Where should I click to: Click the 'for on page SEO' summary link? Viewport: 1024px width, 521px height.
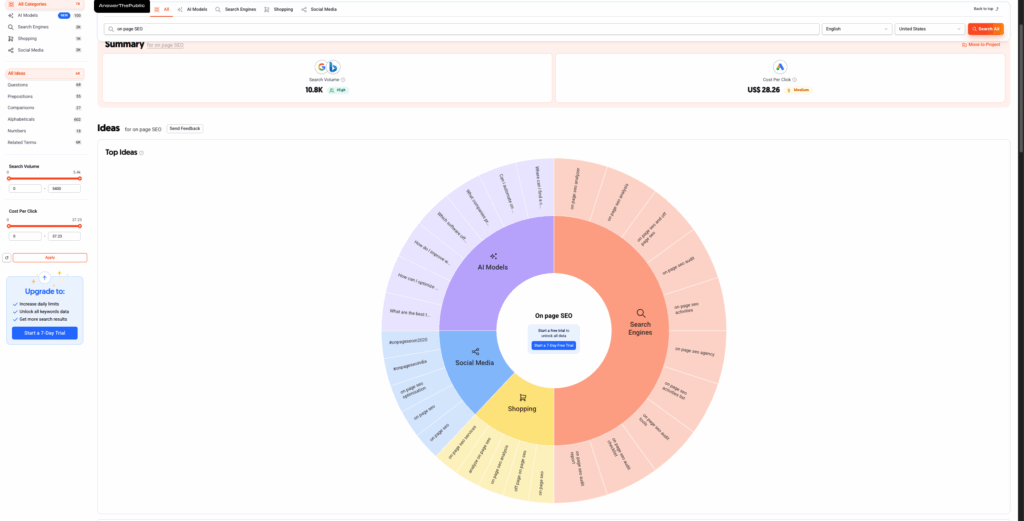(x=165, y=45)
